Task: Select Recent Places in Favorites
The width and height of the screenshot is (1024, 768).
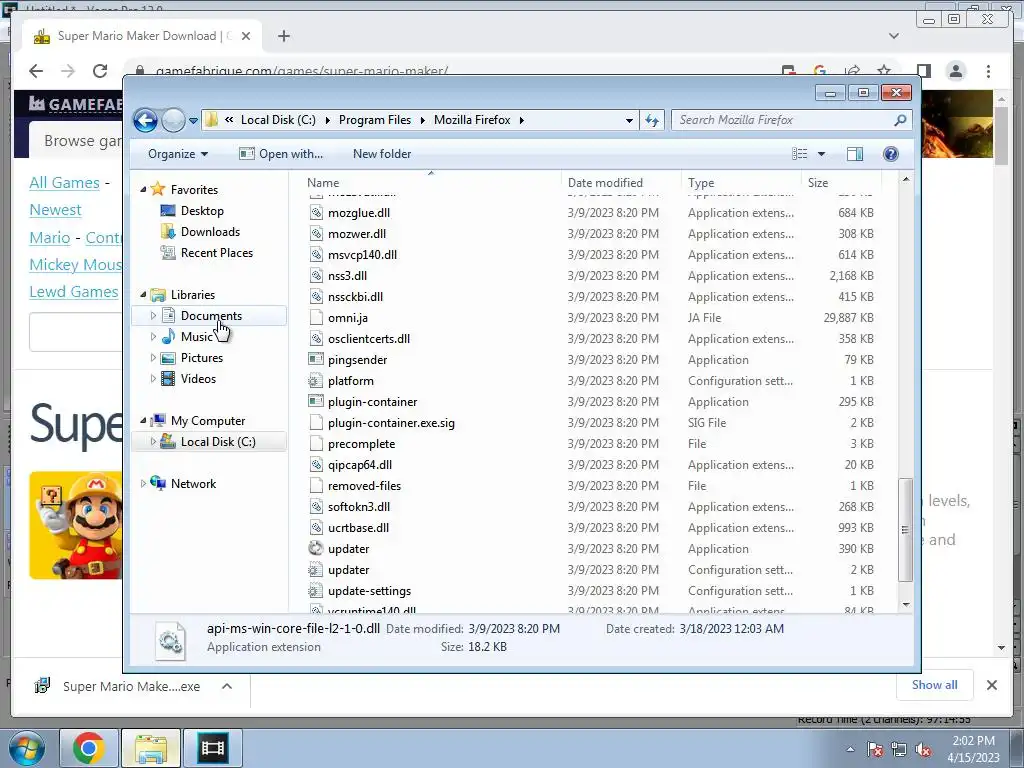Action: [216, 253]
